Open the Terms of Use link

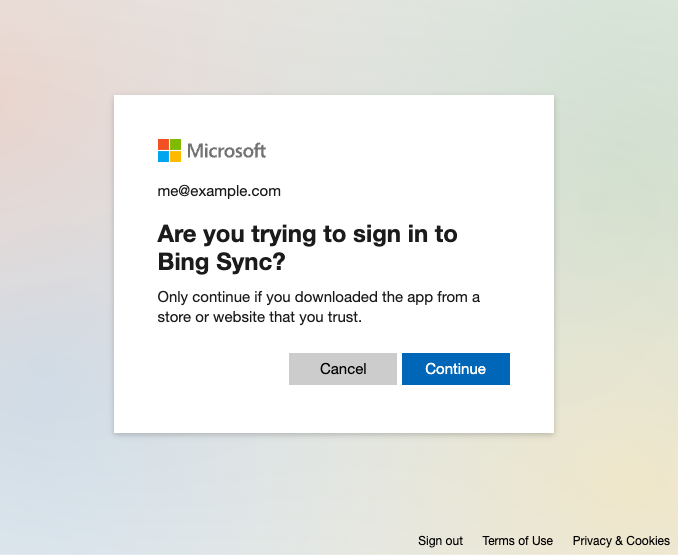[x=517, y=541]
